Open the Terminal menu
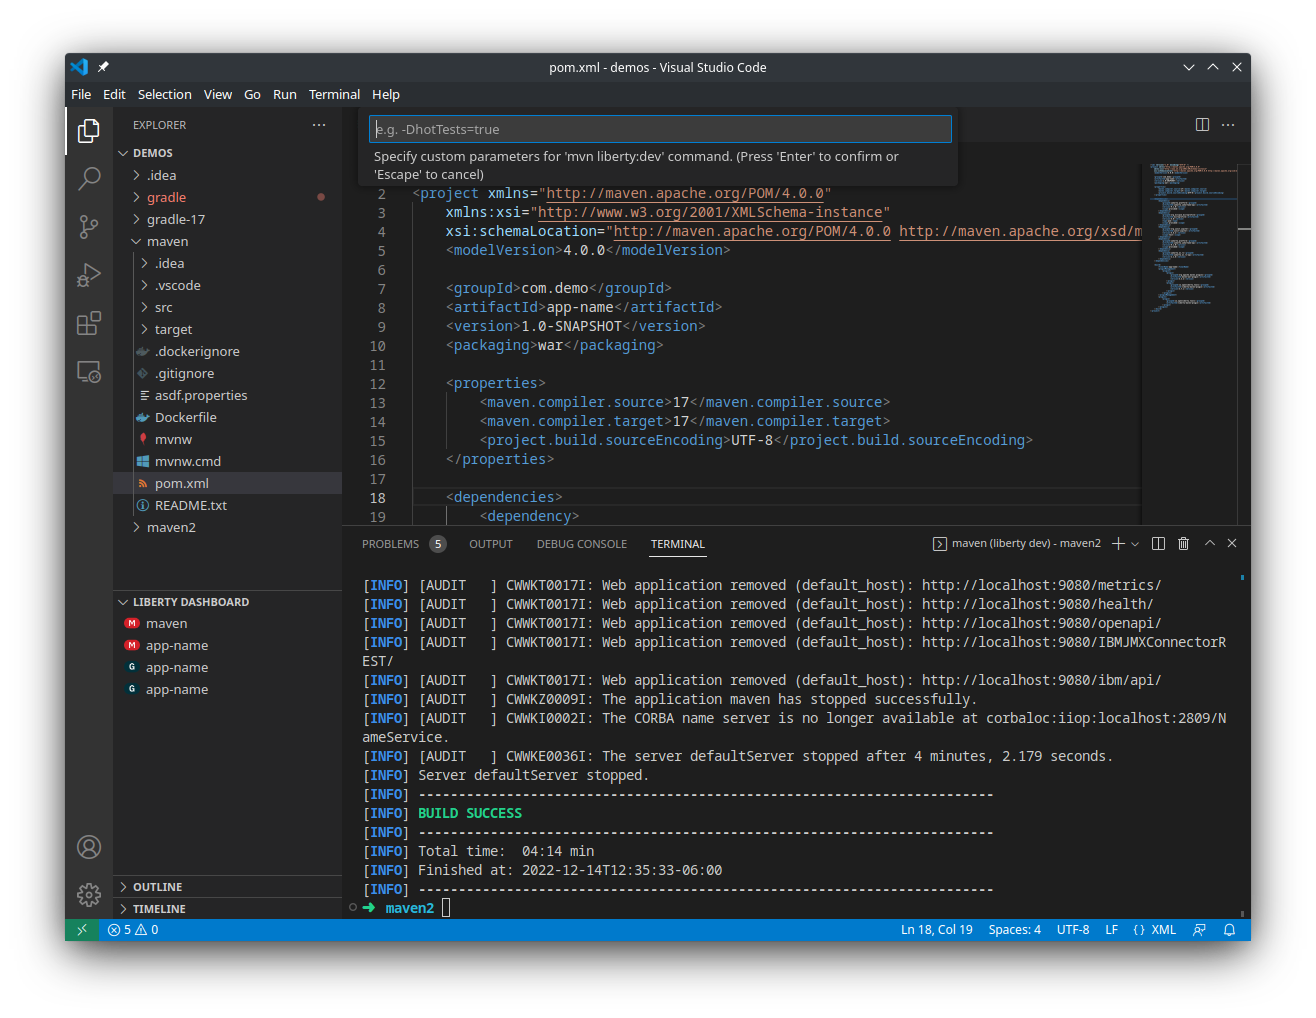 (334, 94)
